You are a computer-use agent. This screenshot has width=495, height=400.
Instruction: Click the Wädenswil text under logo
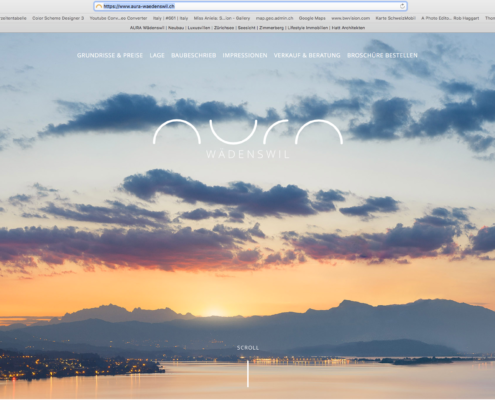point(248,154)
